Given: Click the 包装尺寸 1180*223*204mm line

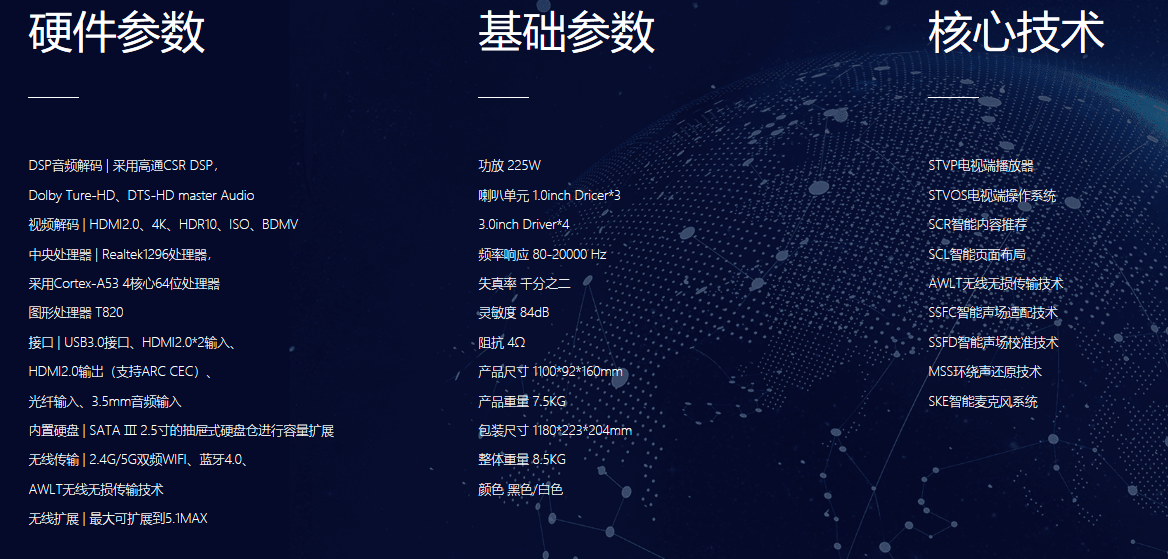Looking at the screenshot, I should point(555,430).
